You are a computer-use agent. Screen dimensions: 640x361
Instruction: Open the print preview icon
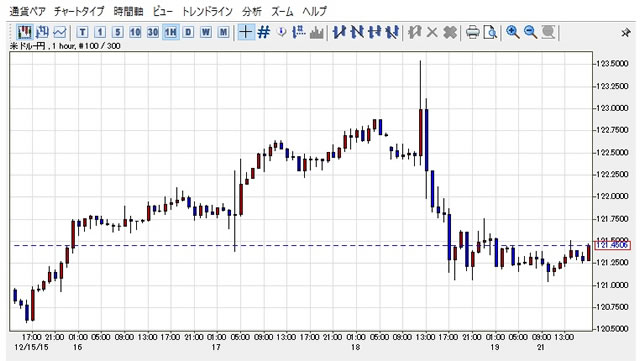490,32
